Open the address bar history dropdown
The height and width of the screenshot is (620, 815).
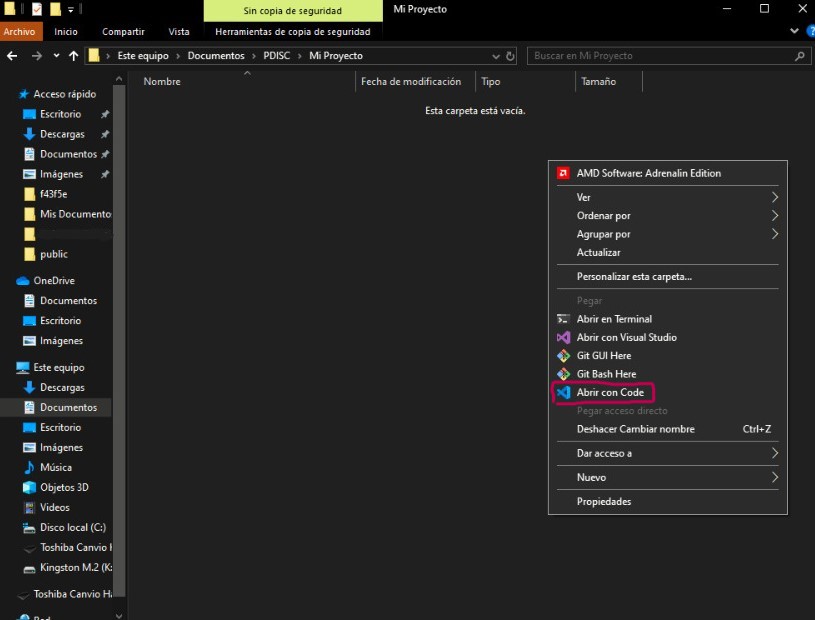(x=496, y=56)
